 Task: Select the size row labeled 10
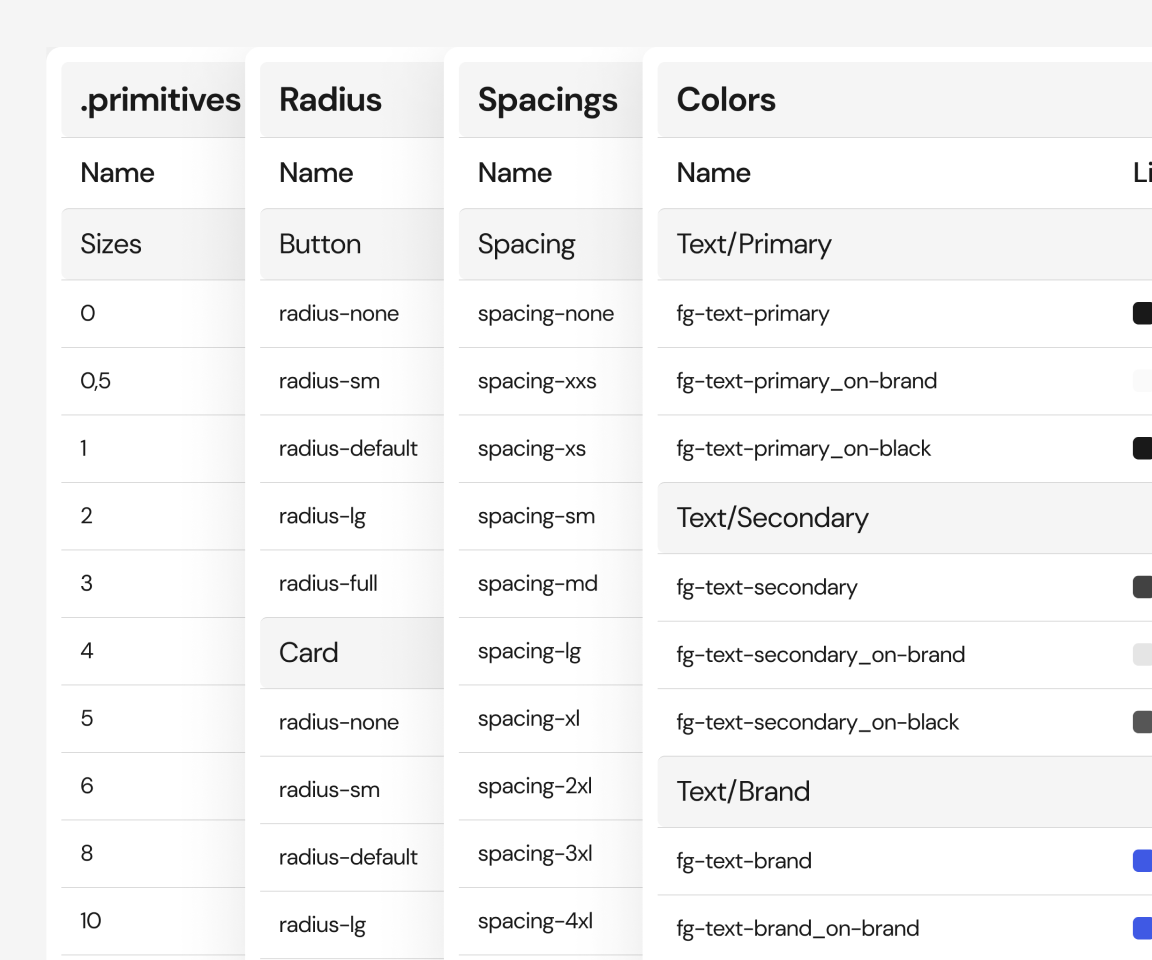pos(153,922)
